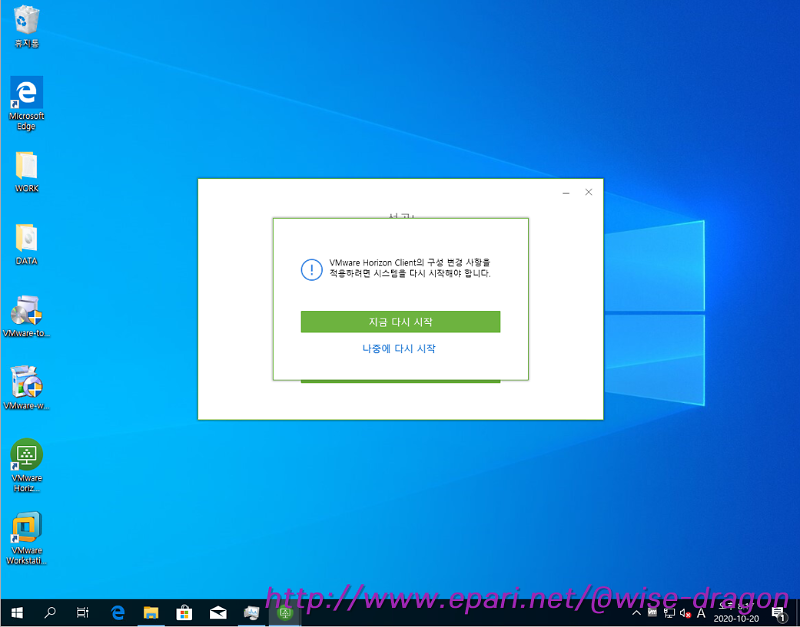Toggle the IME input mode indicator A
The height and width of the screenshot is (627, 800).
point(701,613)
